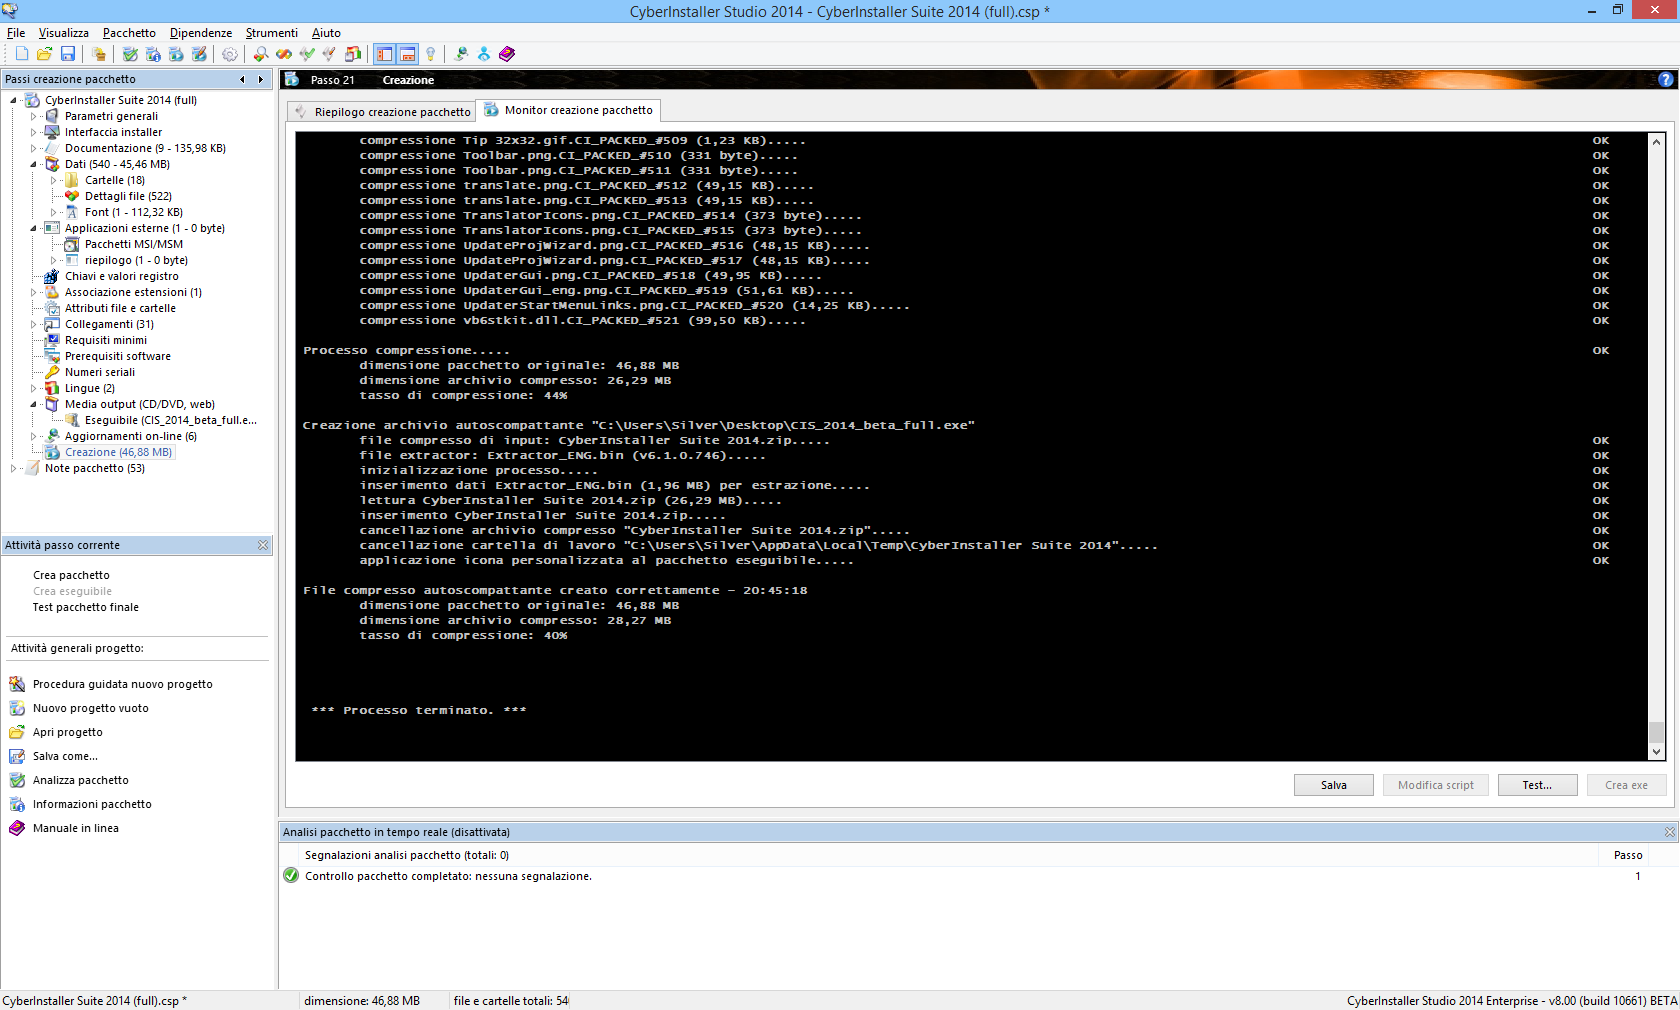Image resolution: width=1680 pixels, height=1010 pixels.
Task: Click the magnifier search toolbar icon
Action: click(x=260, y=54)
